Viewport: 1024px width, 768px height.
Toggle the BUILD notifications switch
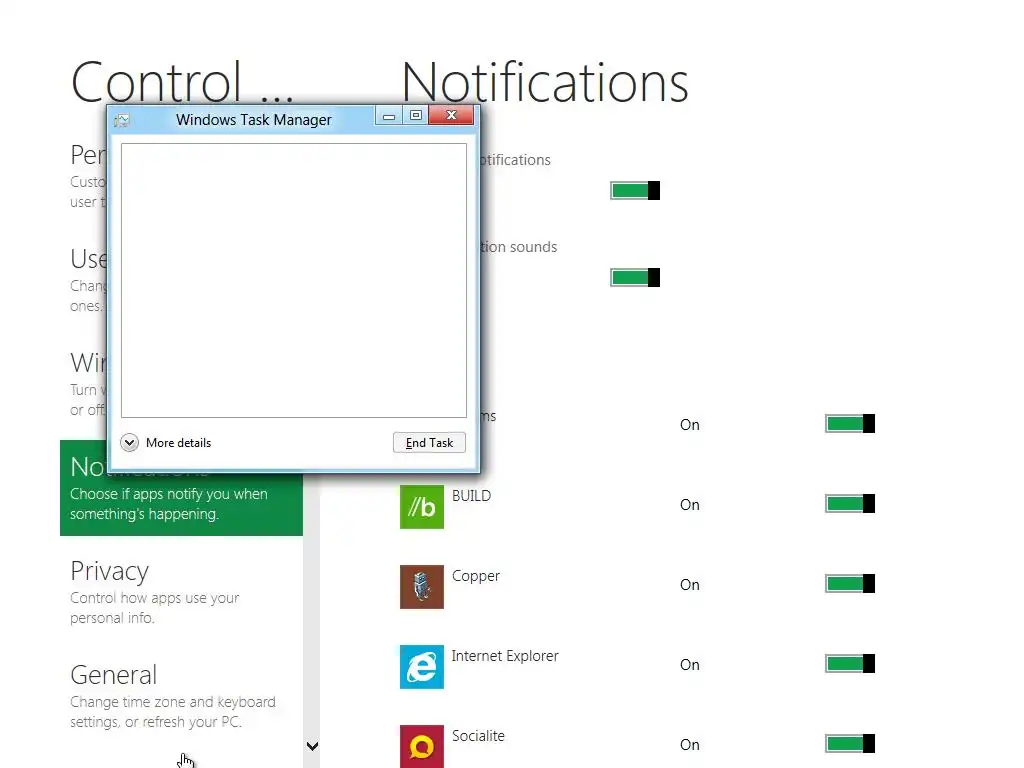[850, 504]
